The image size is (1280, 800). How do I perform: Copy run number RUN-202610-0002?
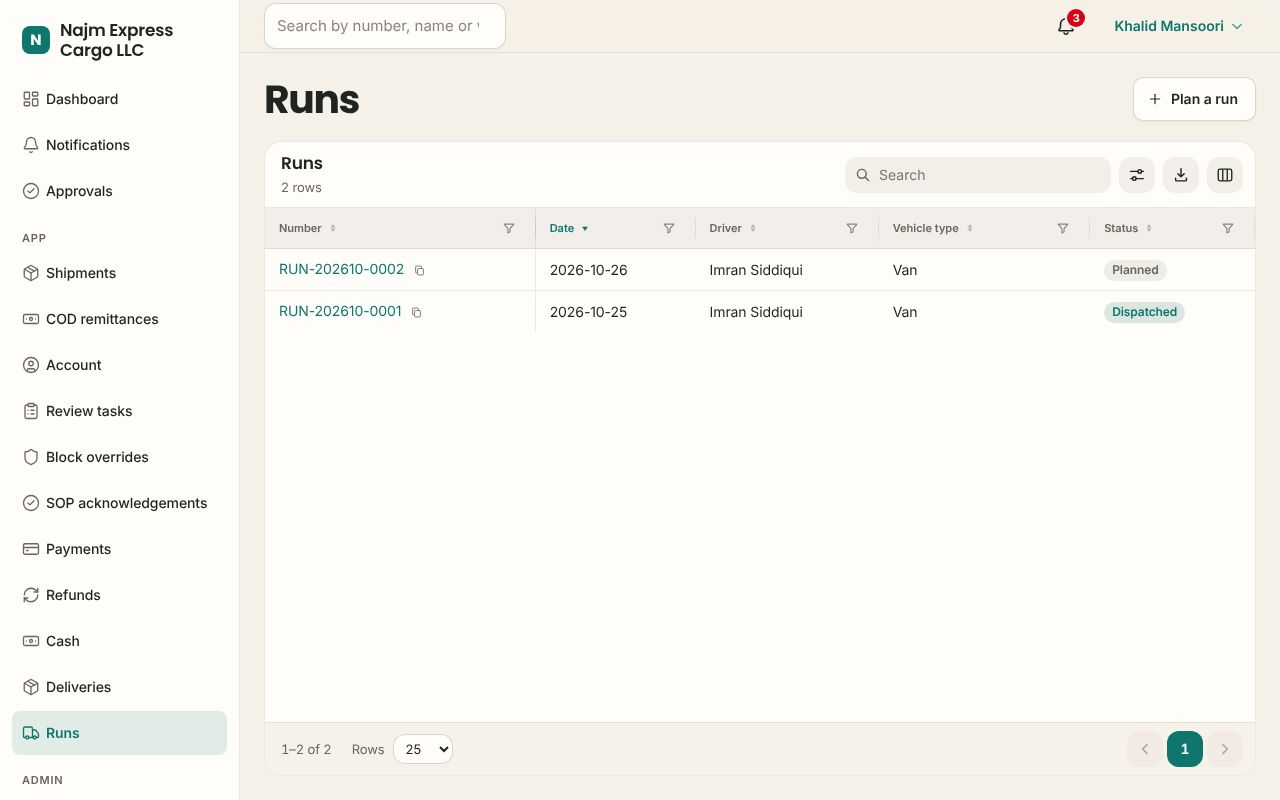point(420,270)
